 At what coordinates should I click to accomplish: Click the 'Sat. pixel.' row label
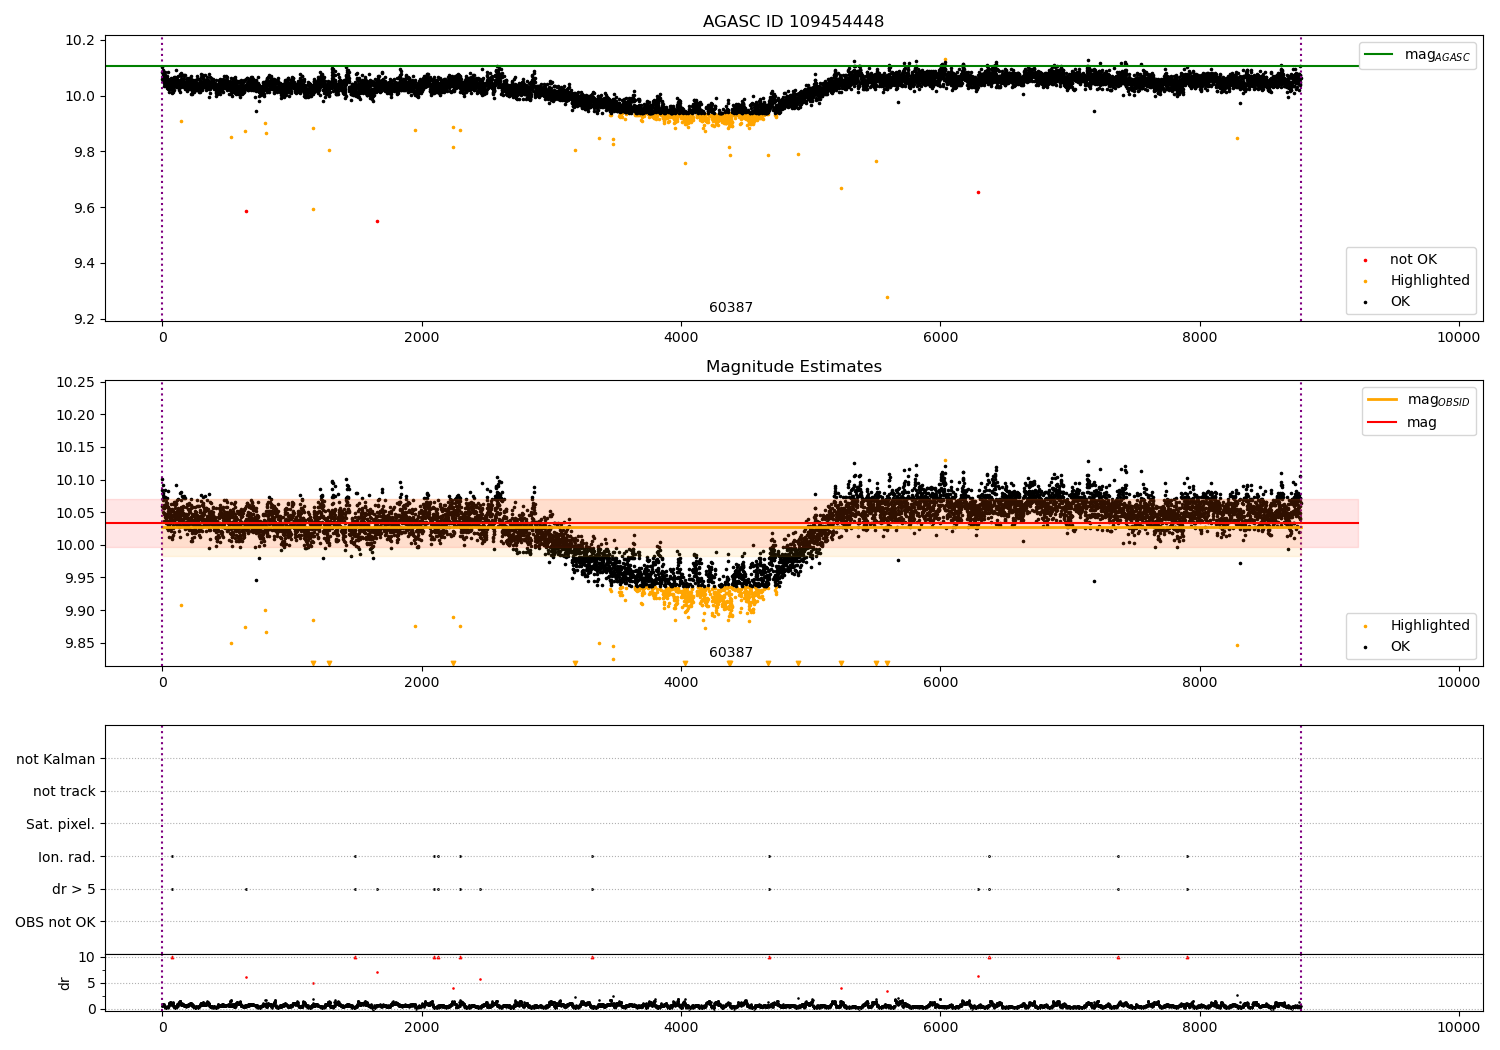pos(61,825)
